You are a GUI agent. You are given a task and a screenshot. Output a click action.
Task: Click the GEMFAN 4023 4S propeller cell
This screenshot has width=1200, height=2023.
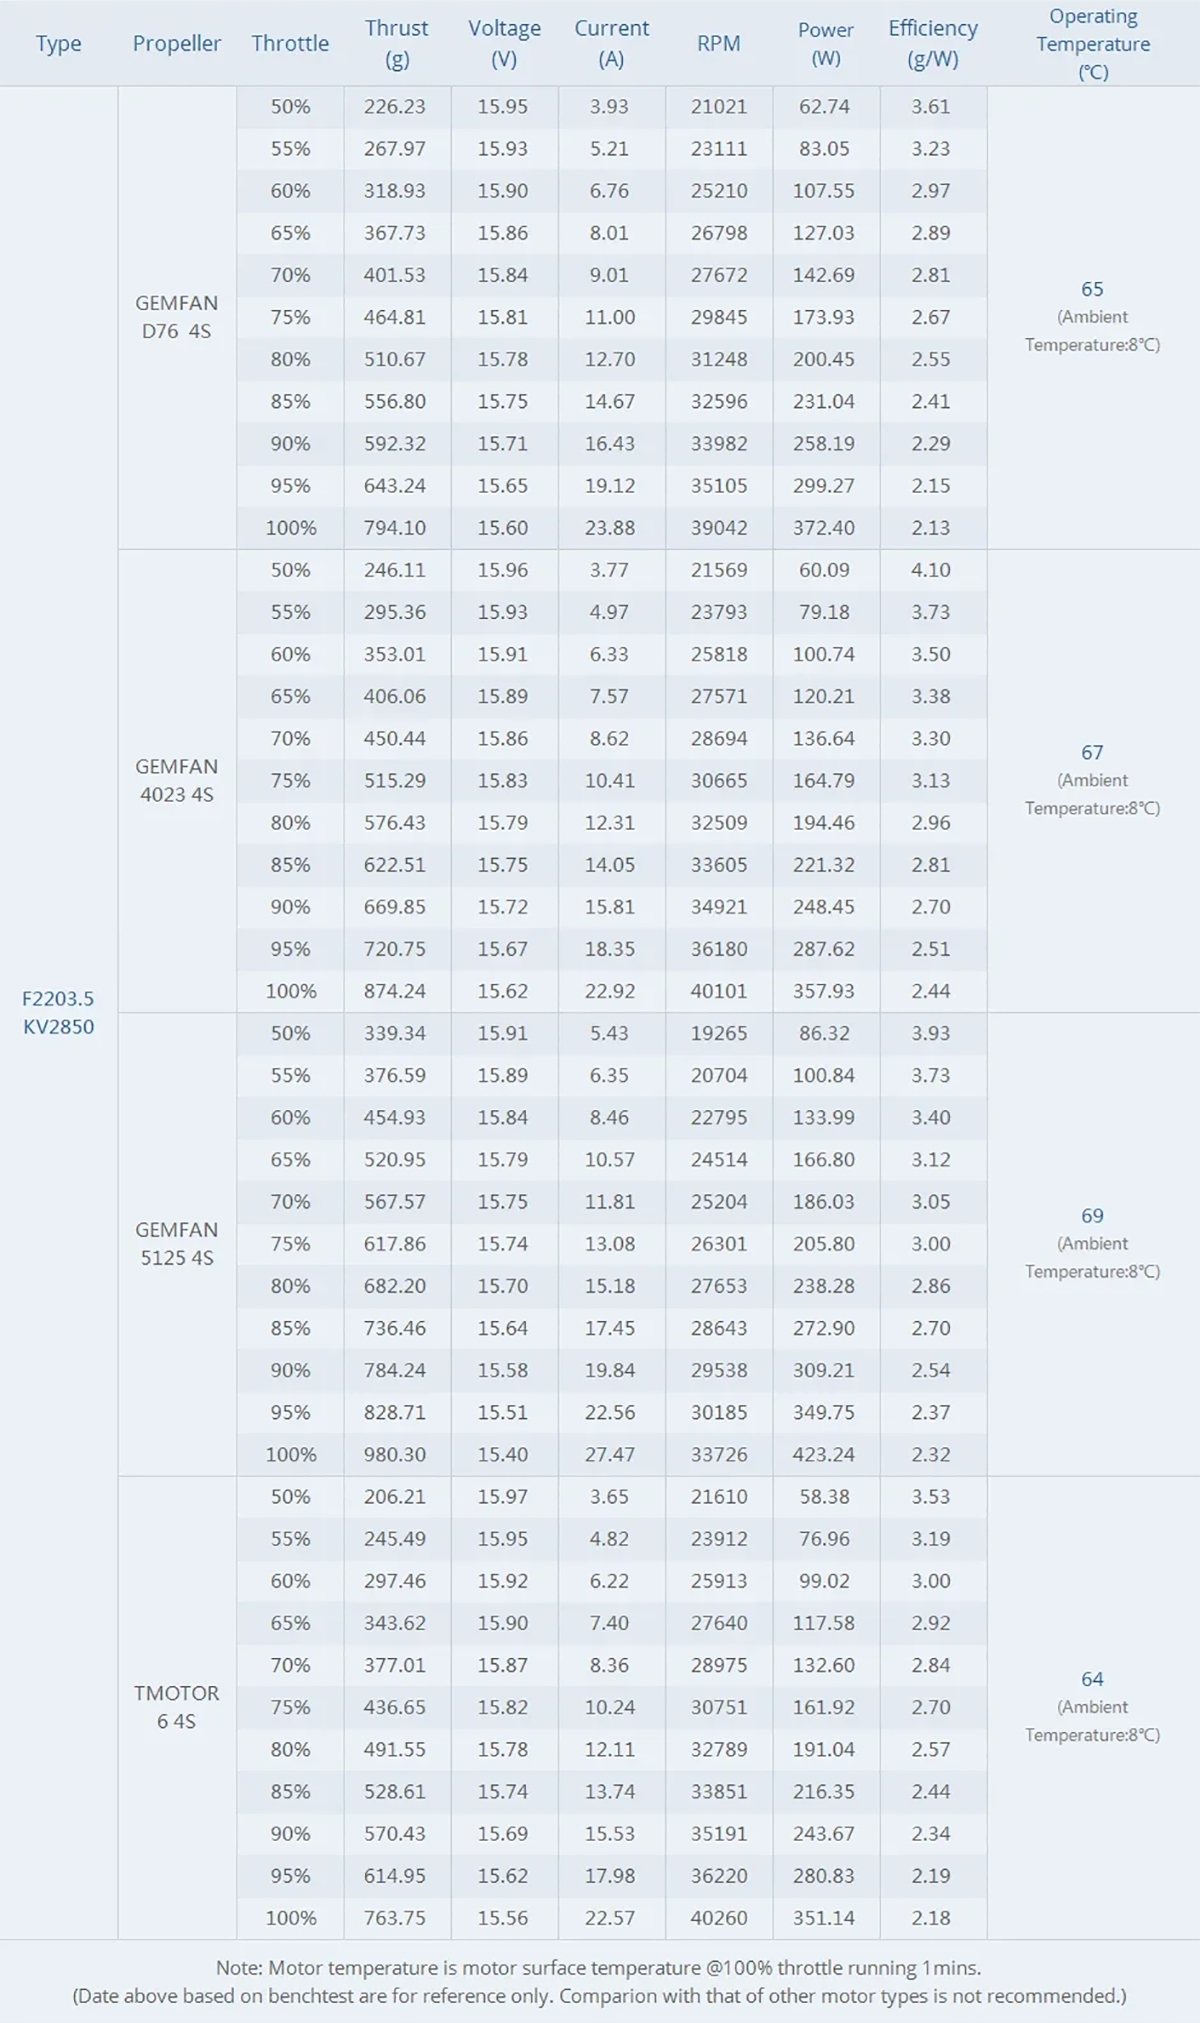pyautogui.click(x=177, y=780)
